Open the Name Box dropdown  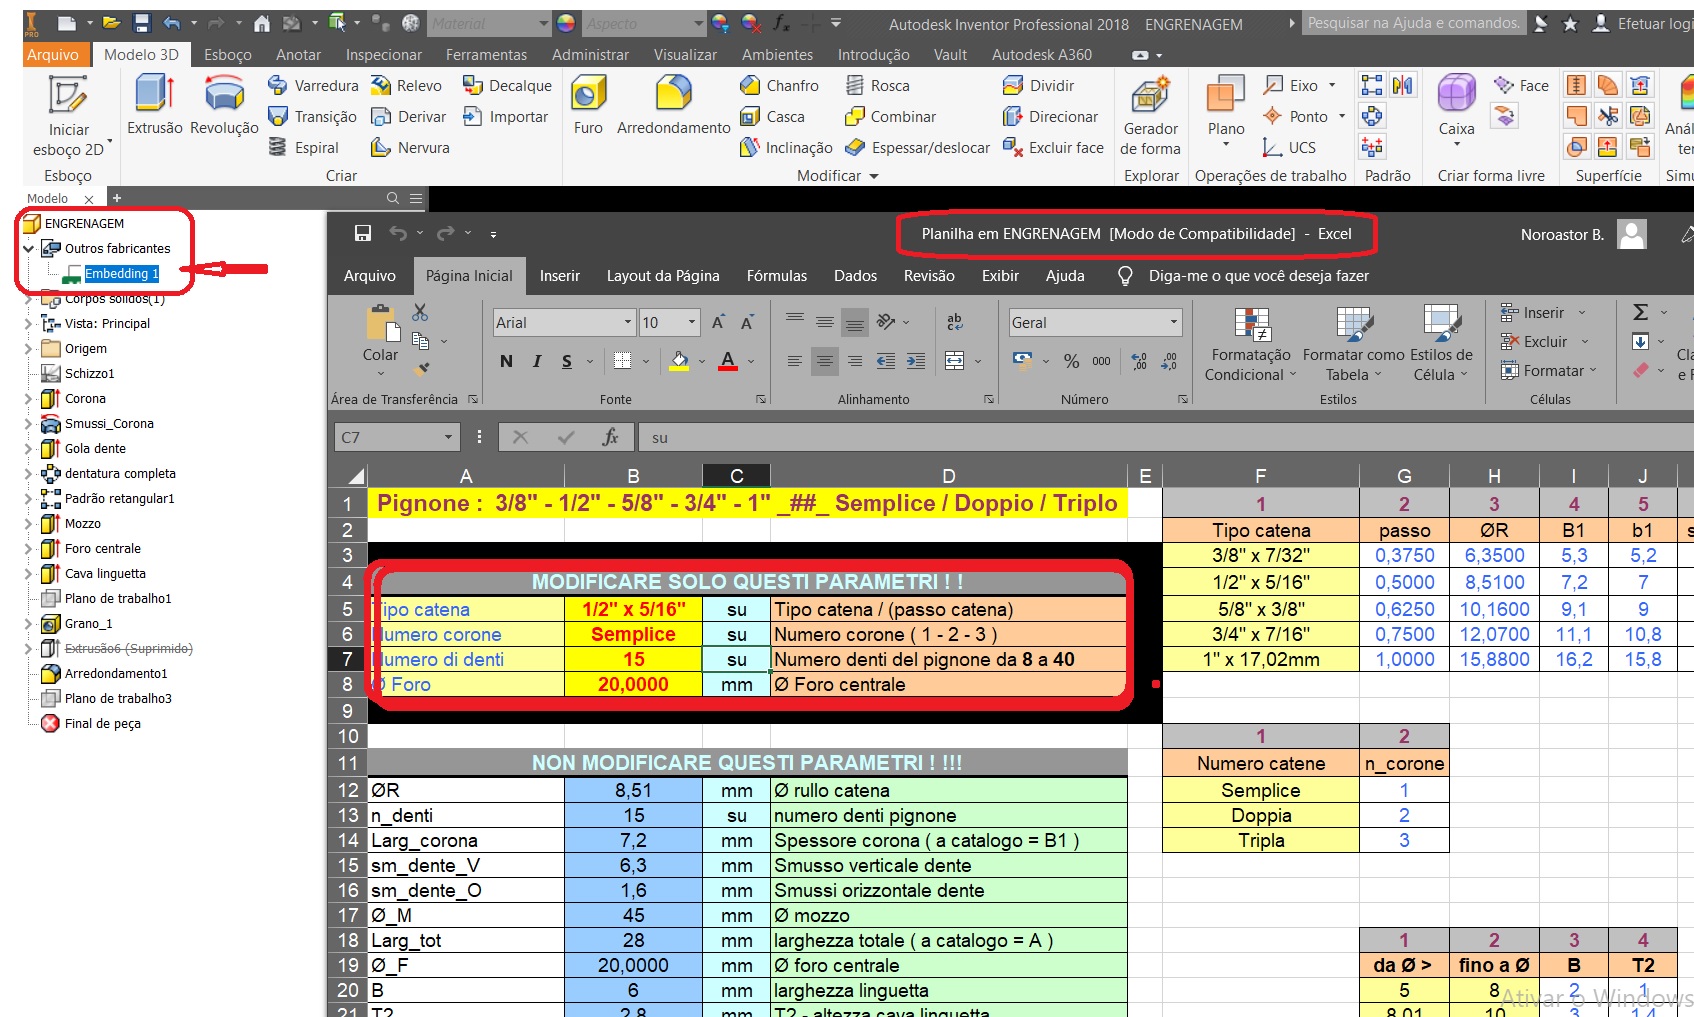coord(448,437)
